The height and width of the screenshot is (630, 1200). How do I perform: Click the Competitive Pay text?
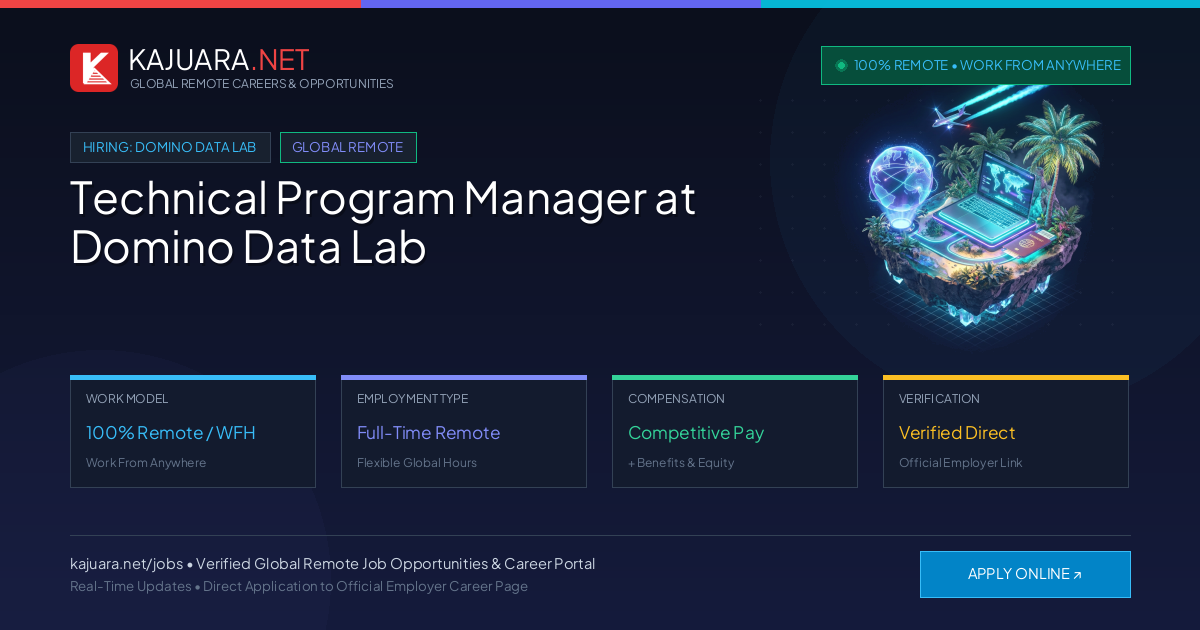coord(696,433)
